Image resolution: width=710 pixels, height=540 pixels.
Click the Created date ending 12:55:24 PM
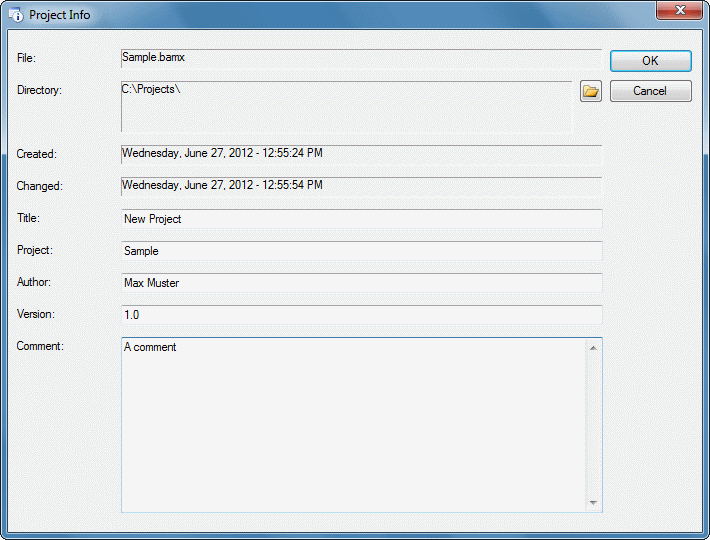[x=361, y=154]
